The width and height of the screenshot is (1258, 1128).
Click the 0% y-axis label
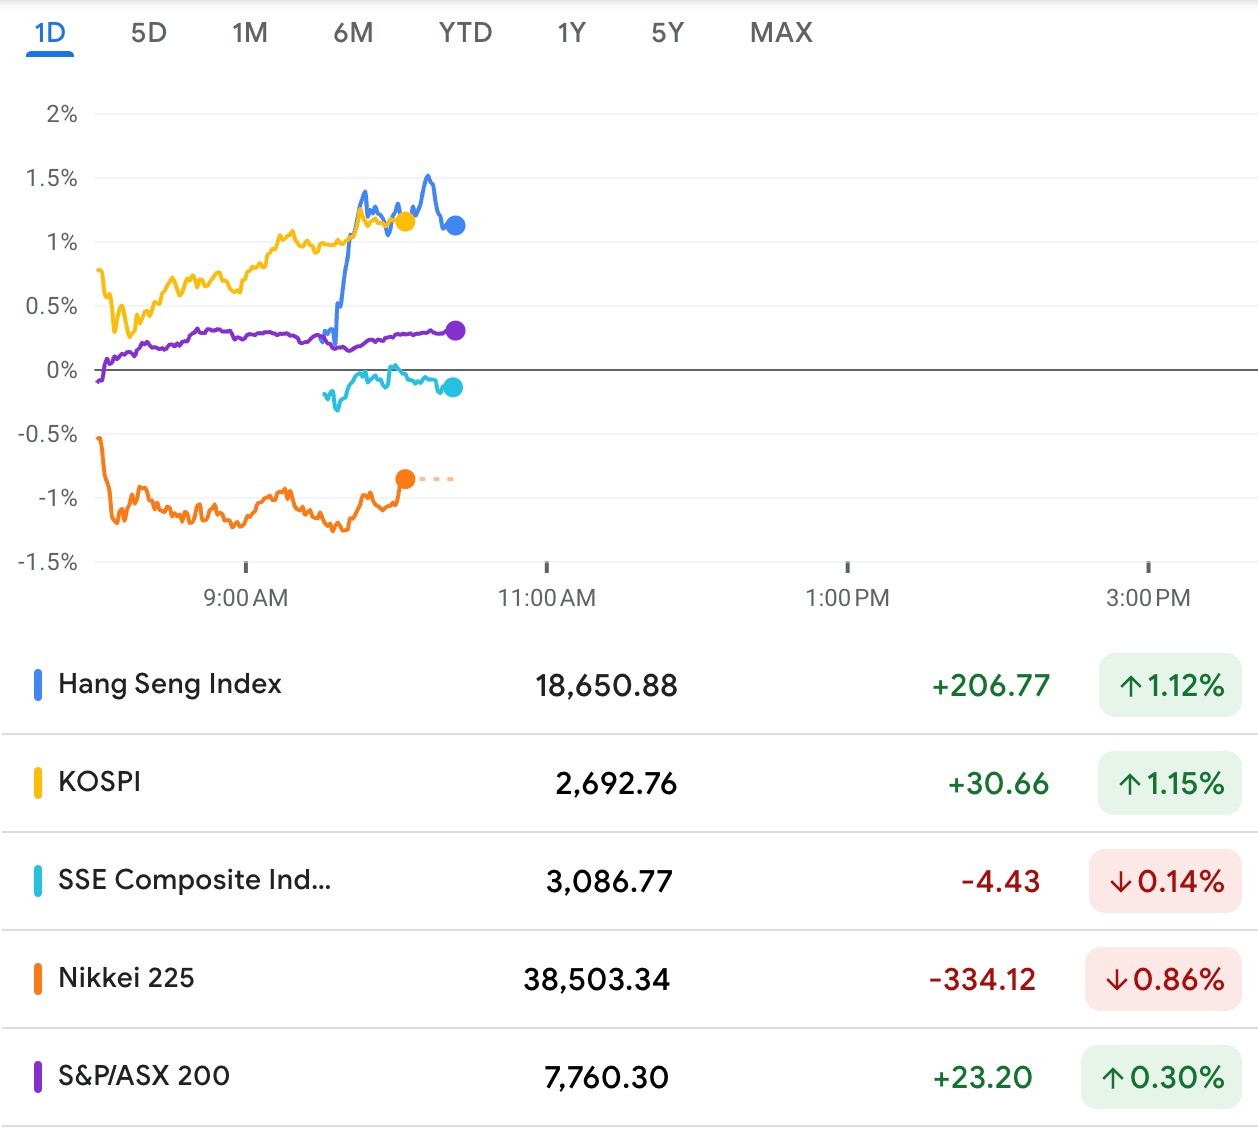pos(62,370)
